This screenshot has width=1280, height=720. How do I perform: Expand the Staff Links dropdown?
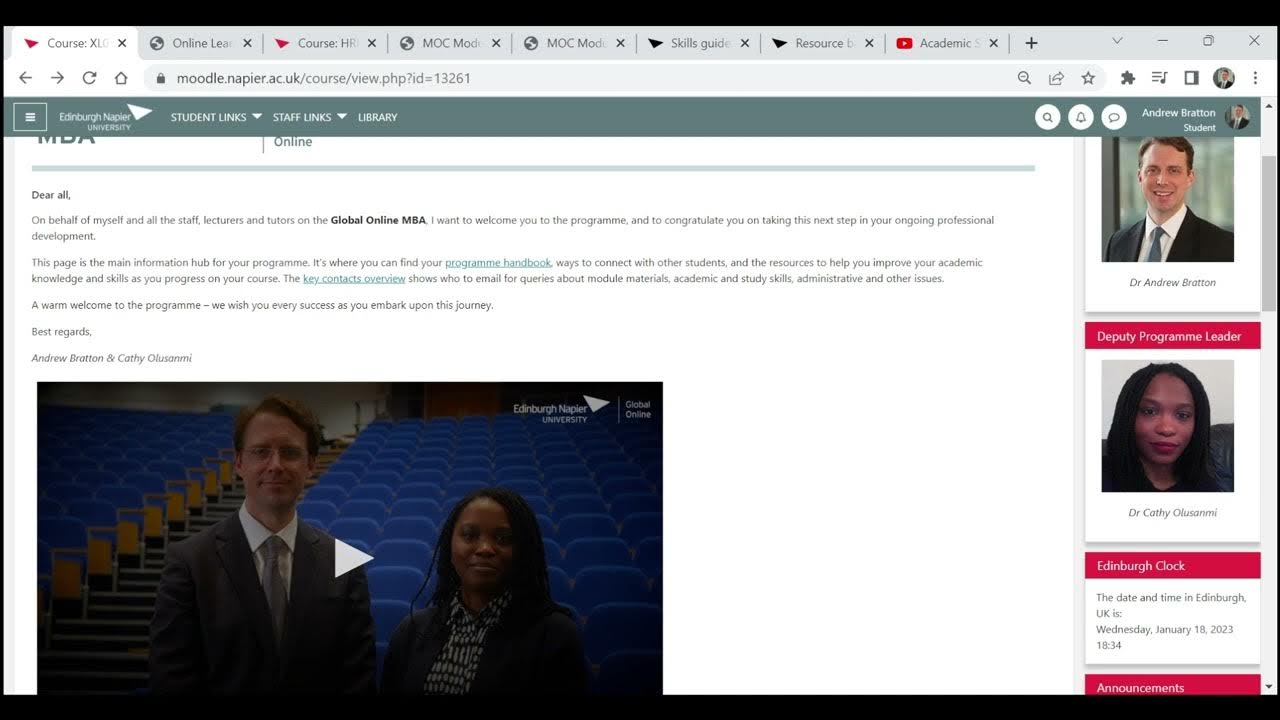pyautogui.click(x=310, y=117)
